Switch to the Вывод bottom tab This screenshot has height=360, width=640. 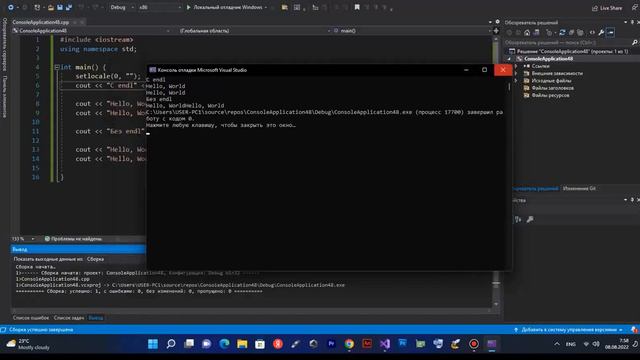tap(96, 318)
